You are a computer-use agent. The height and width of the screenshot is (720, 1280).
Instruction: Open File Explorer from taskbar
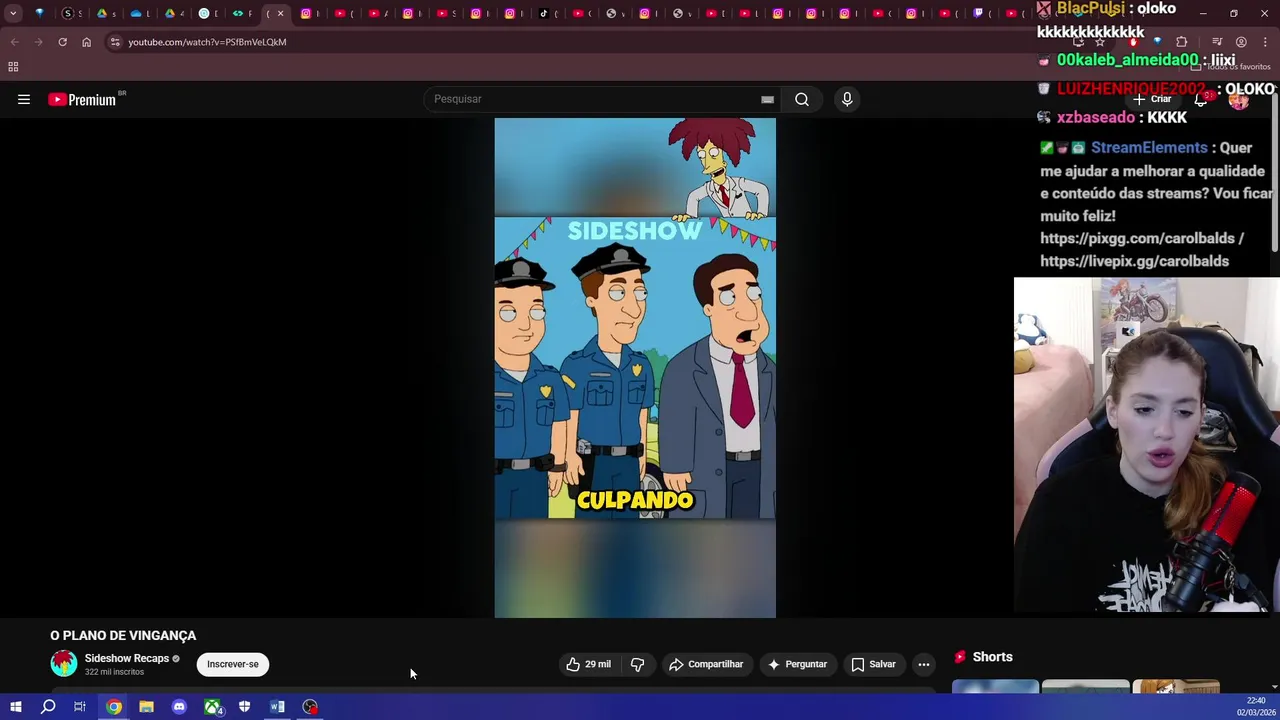(146, 707)
